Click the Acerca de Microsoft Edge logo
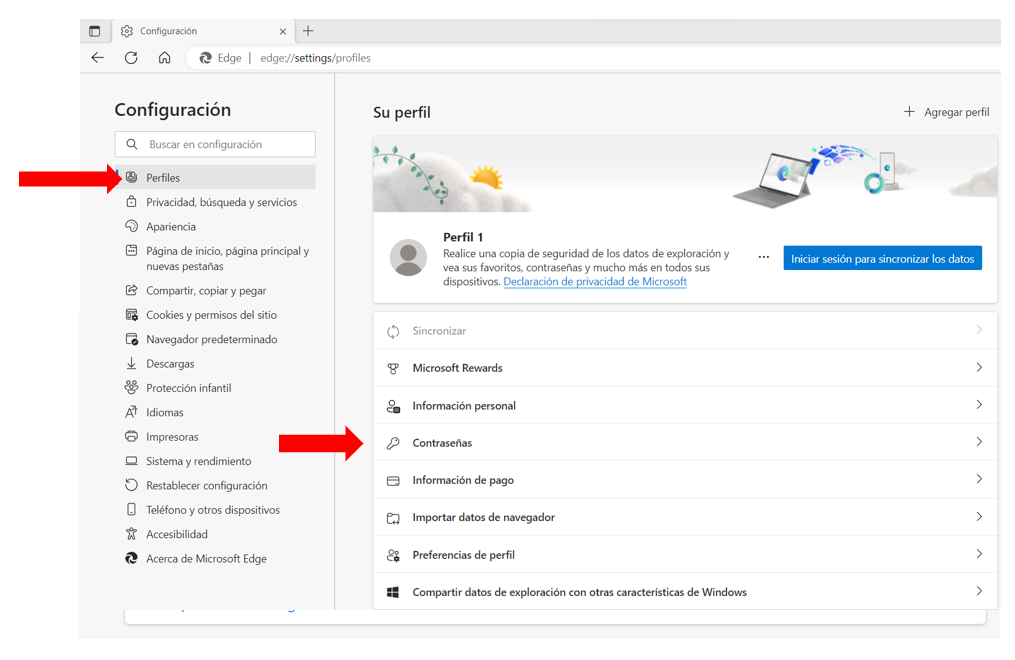The image size is (1015, 660). coord(131,558)
